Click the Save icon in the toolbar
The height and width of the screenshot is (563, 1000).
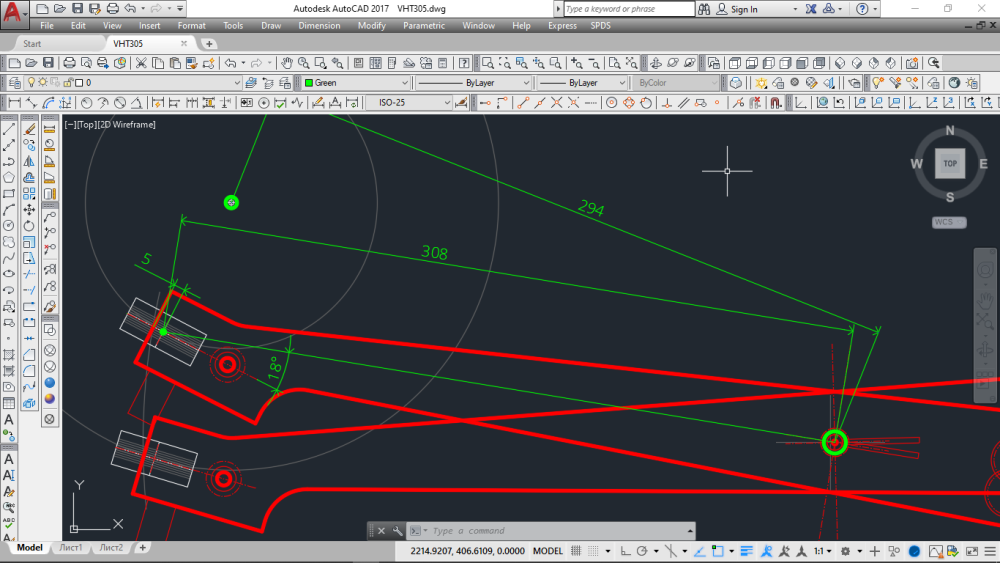click(48, 63)
